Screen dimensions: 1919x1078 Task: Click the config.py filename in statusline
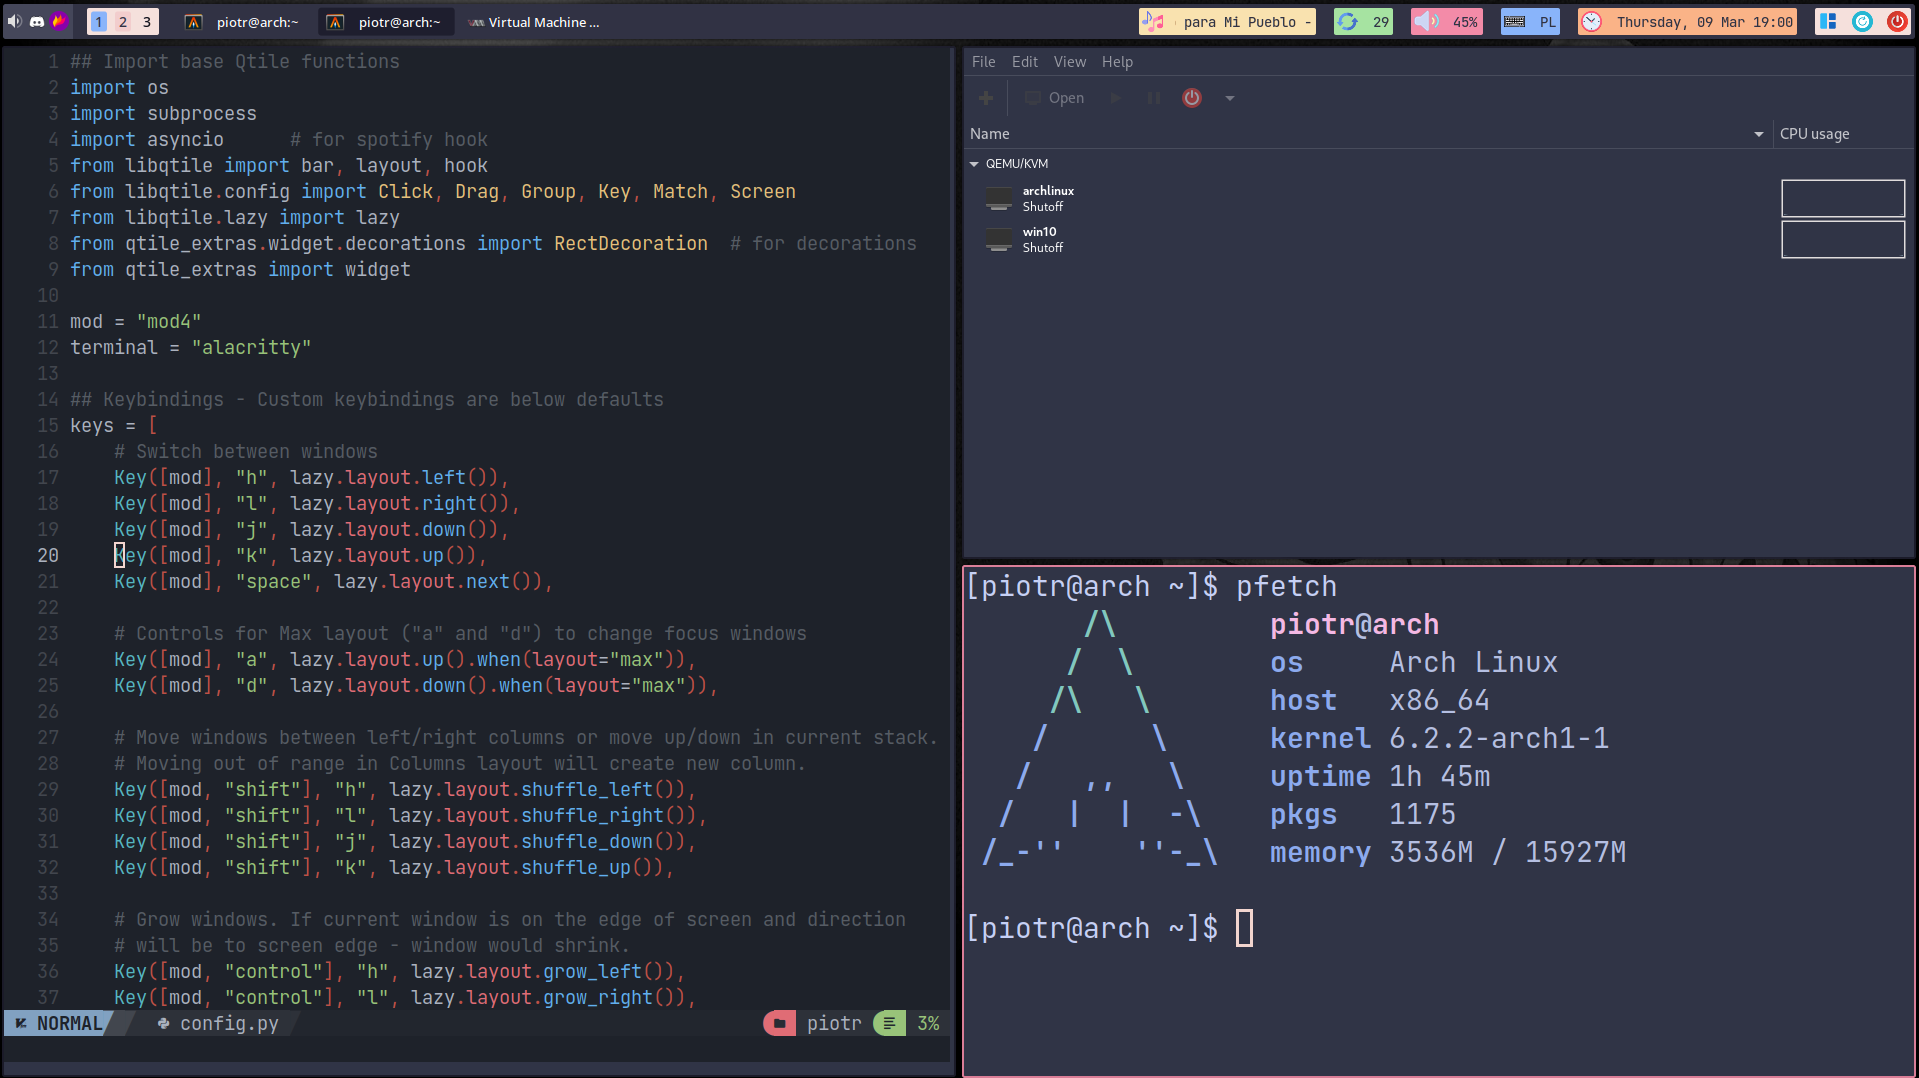(229, 1023)
